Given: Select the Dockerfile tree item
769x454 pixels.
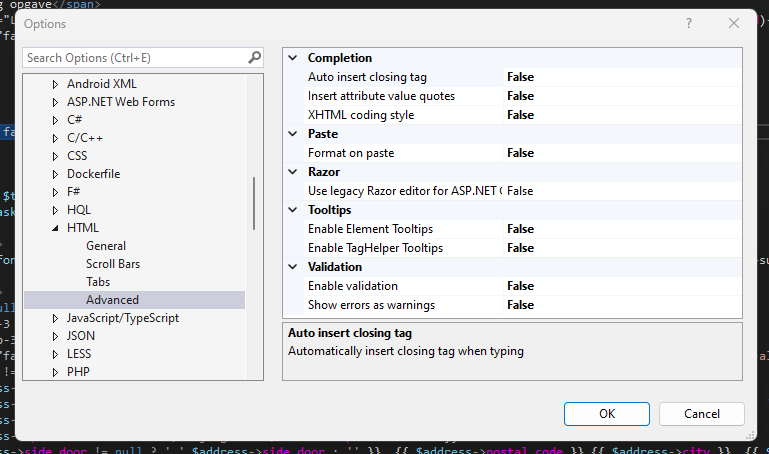Looking at the screenshot, I should pos(93,174).
